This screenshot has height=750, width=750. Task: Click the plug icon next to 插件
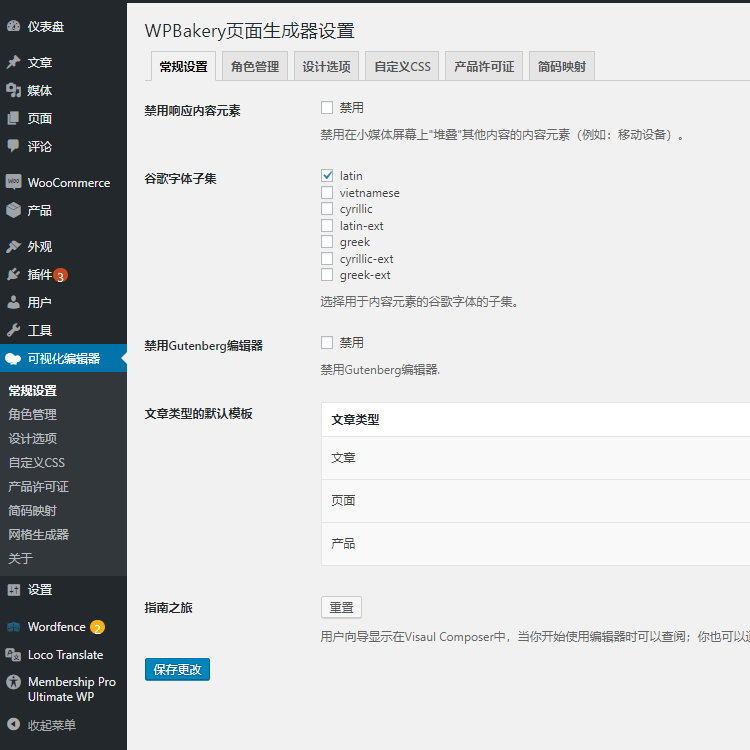(x=14, y=274)
